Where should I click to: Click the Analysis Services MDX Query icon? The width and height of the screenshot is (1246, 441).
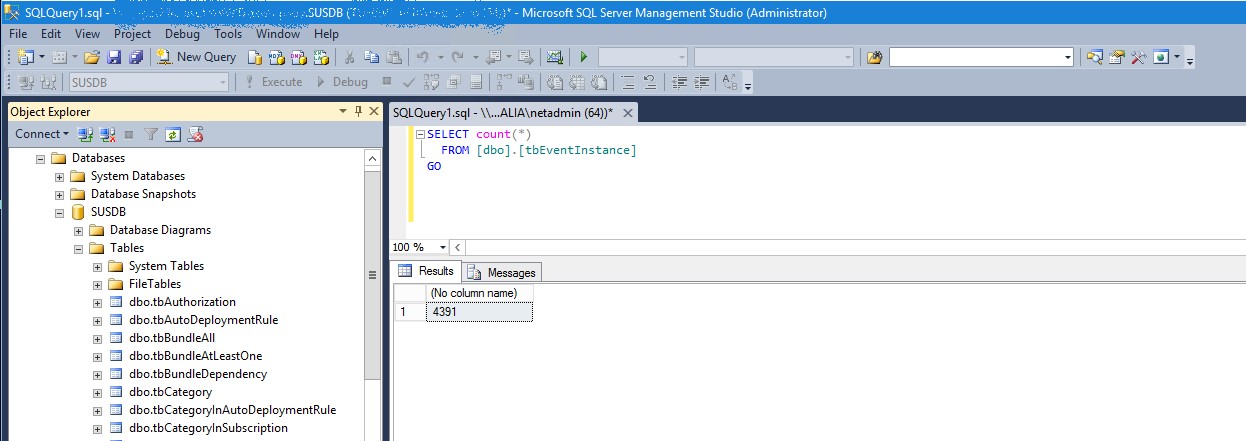point(276,57)
